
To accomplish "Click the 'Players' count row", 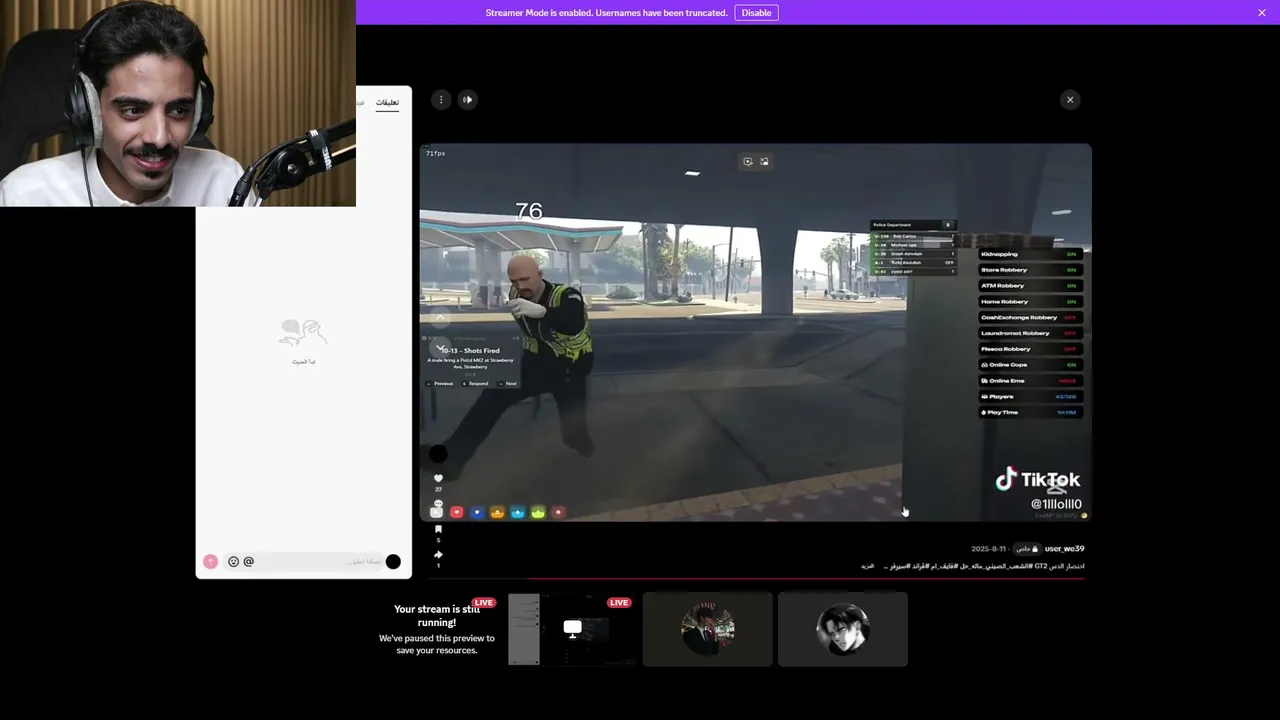I will point(1031,397).
